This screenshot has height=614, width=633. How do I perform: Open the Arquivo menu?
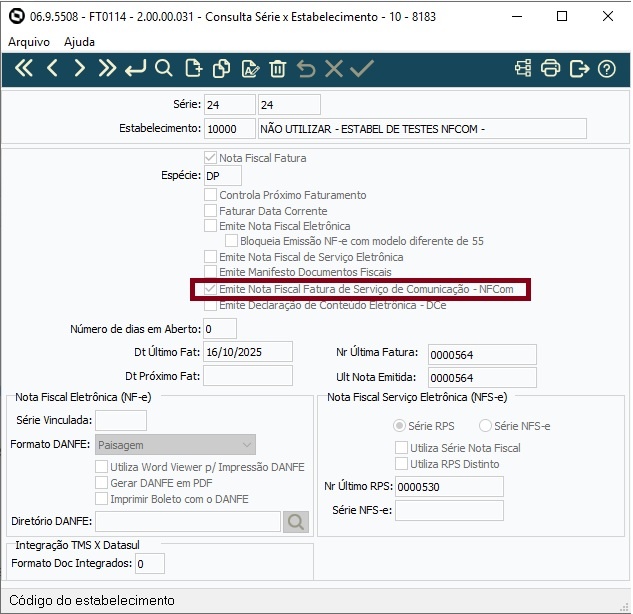(29, 42)
